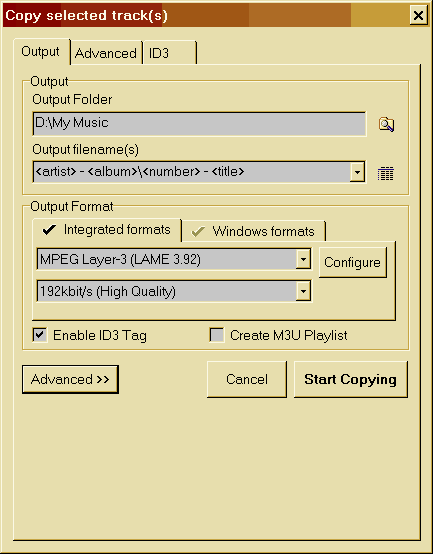Select the Output tab
Viewport: 433px width, 554px height.
coord(41,52)
